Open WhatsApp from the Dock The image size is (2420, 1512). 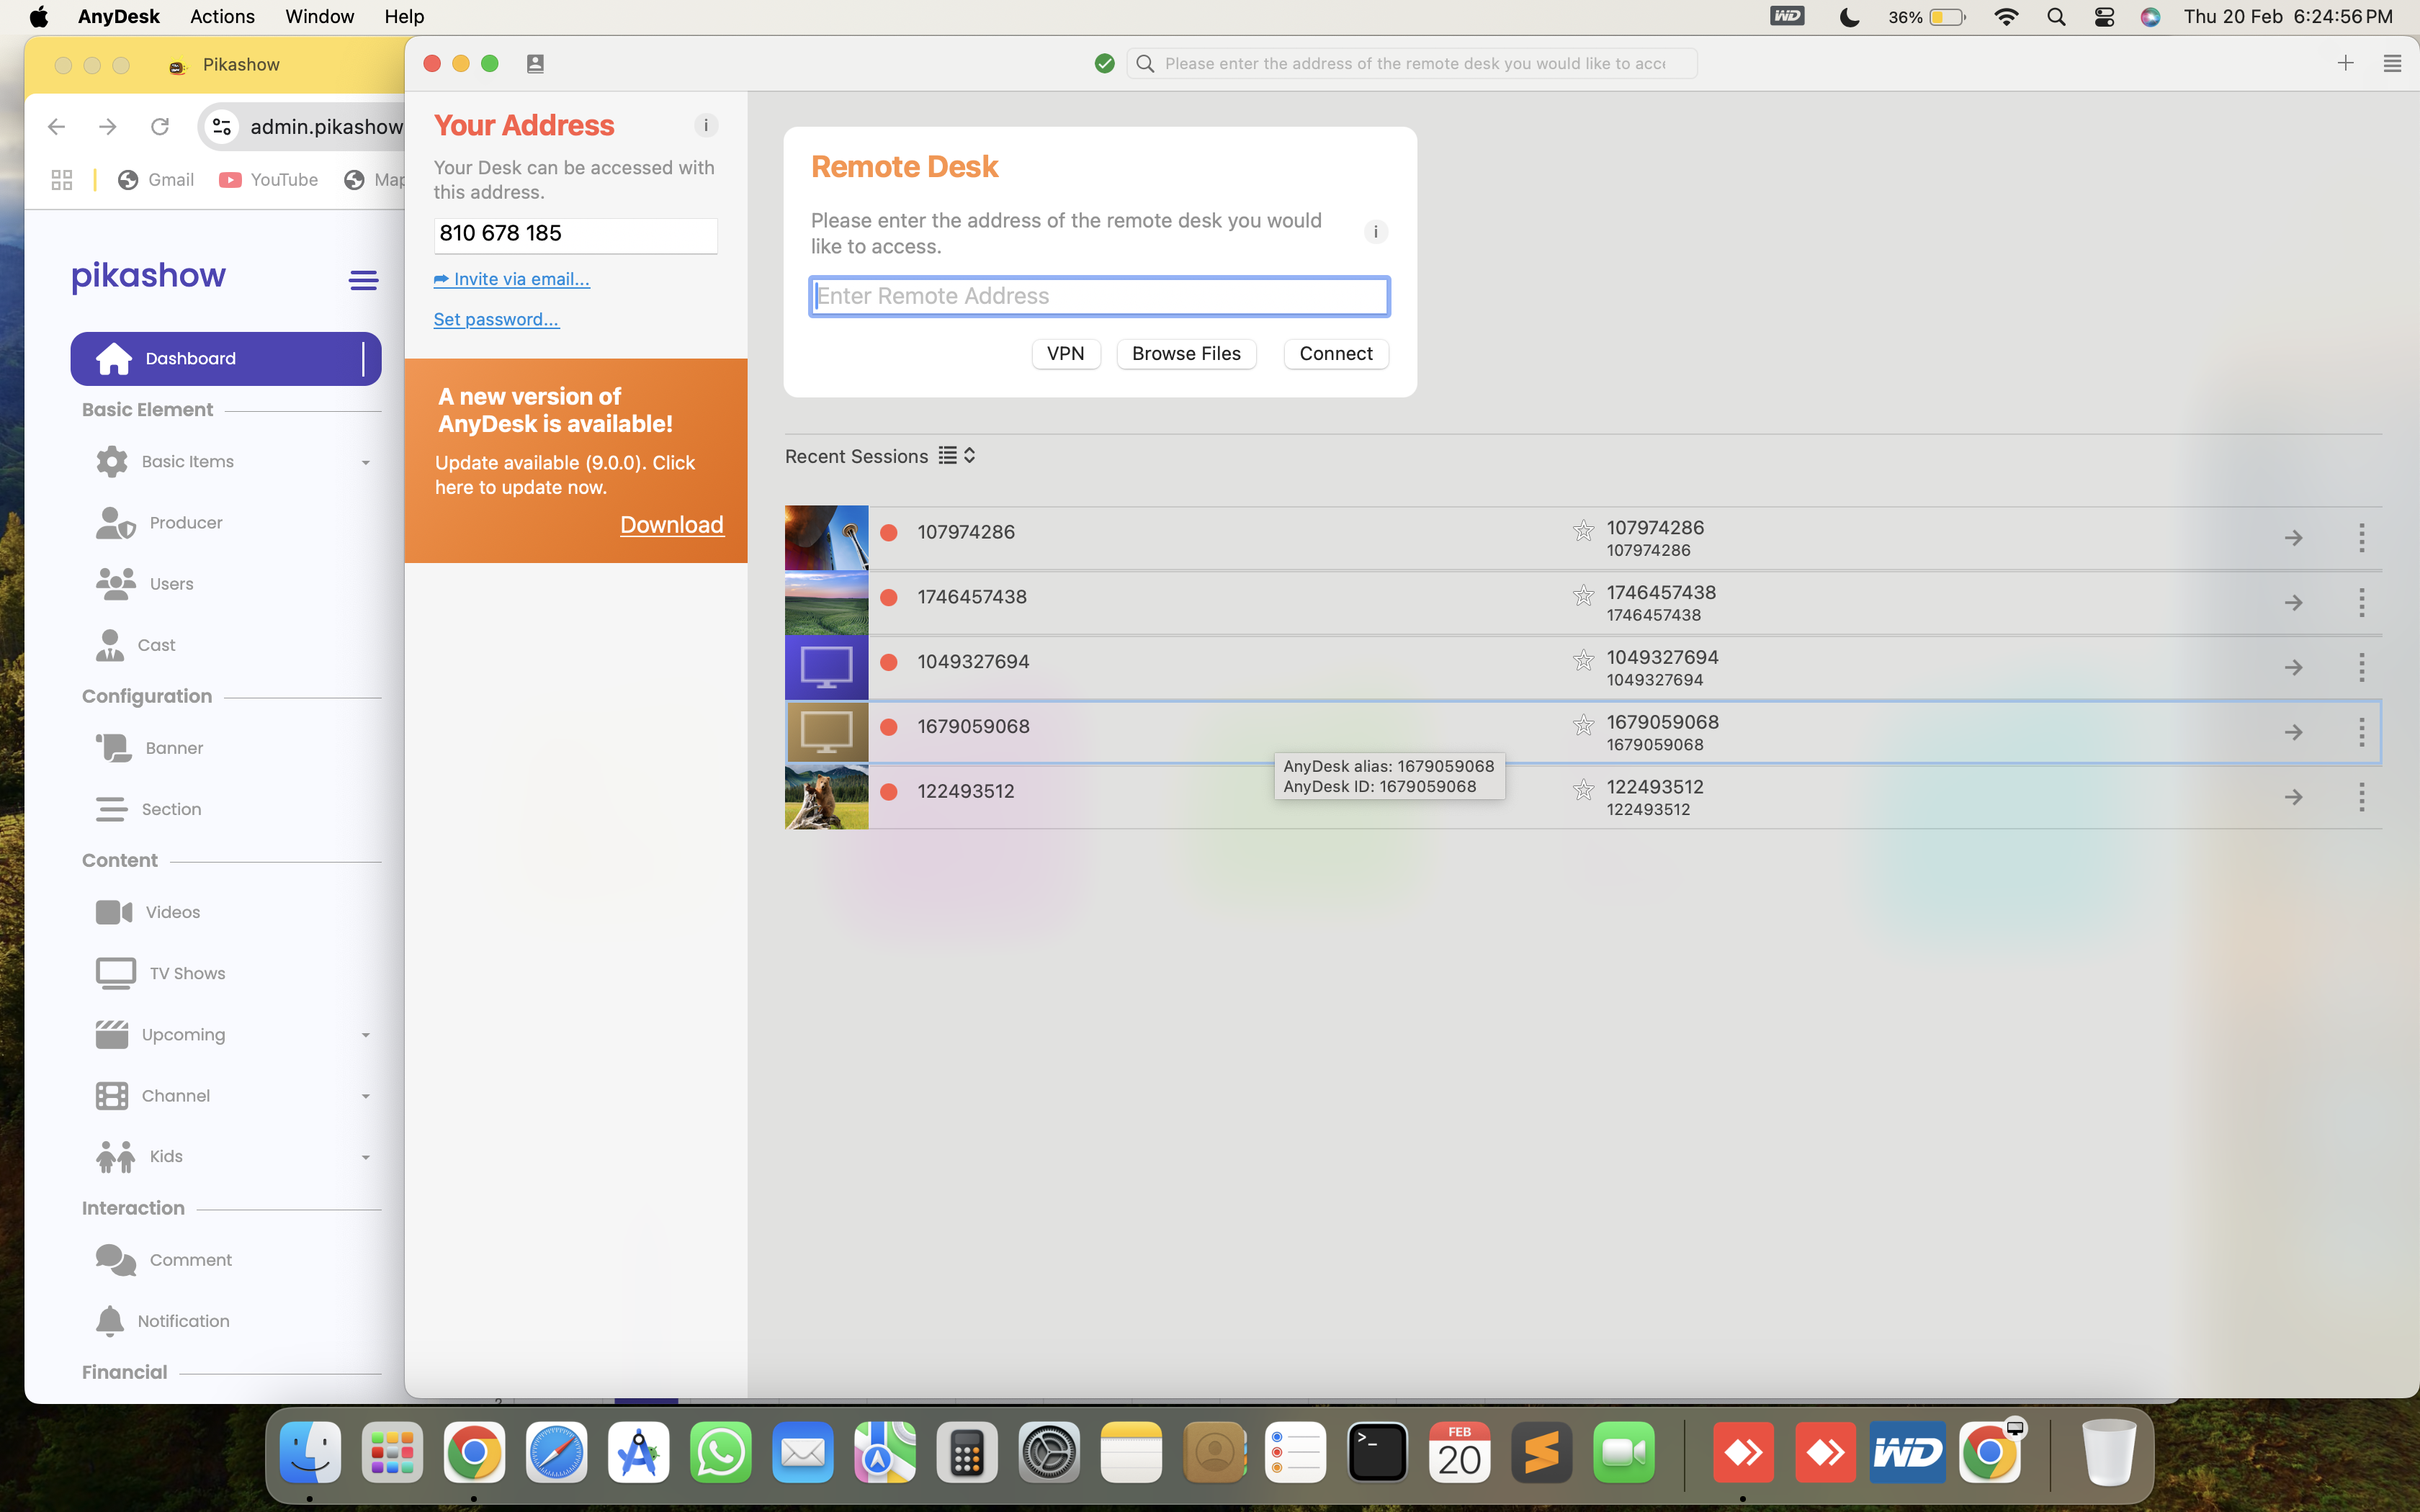point(720,1452)
